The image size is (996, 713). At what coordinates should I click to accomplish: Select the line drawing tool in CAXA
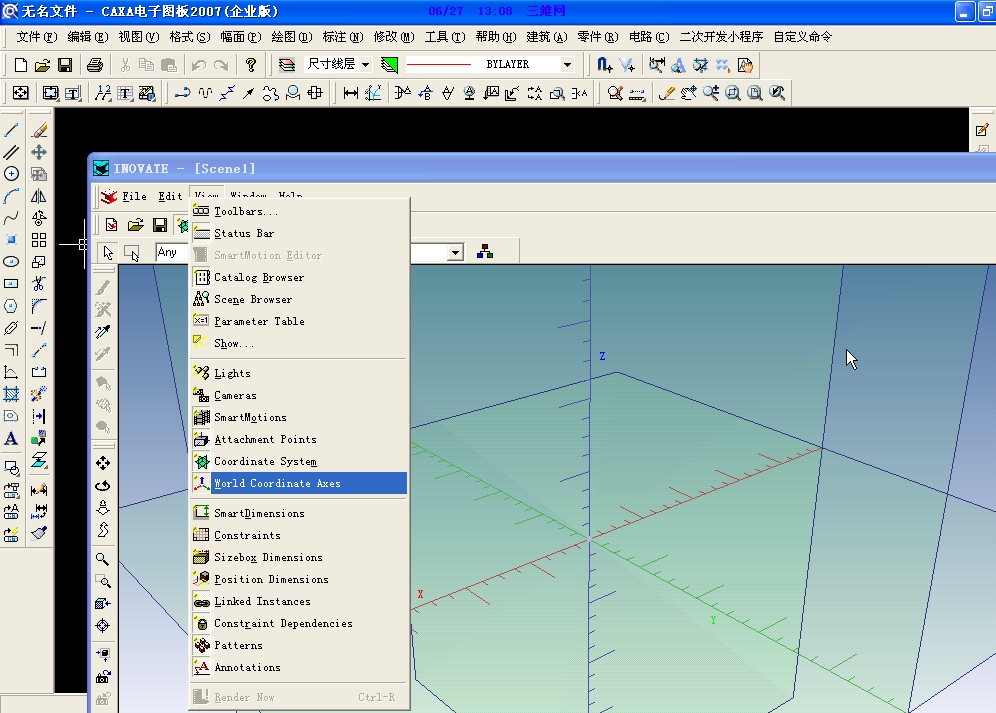click(x=12, y=130)
